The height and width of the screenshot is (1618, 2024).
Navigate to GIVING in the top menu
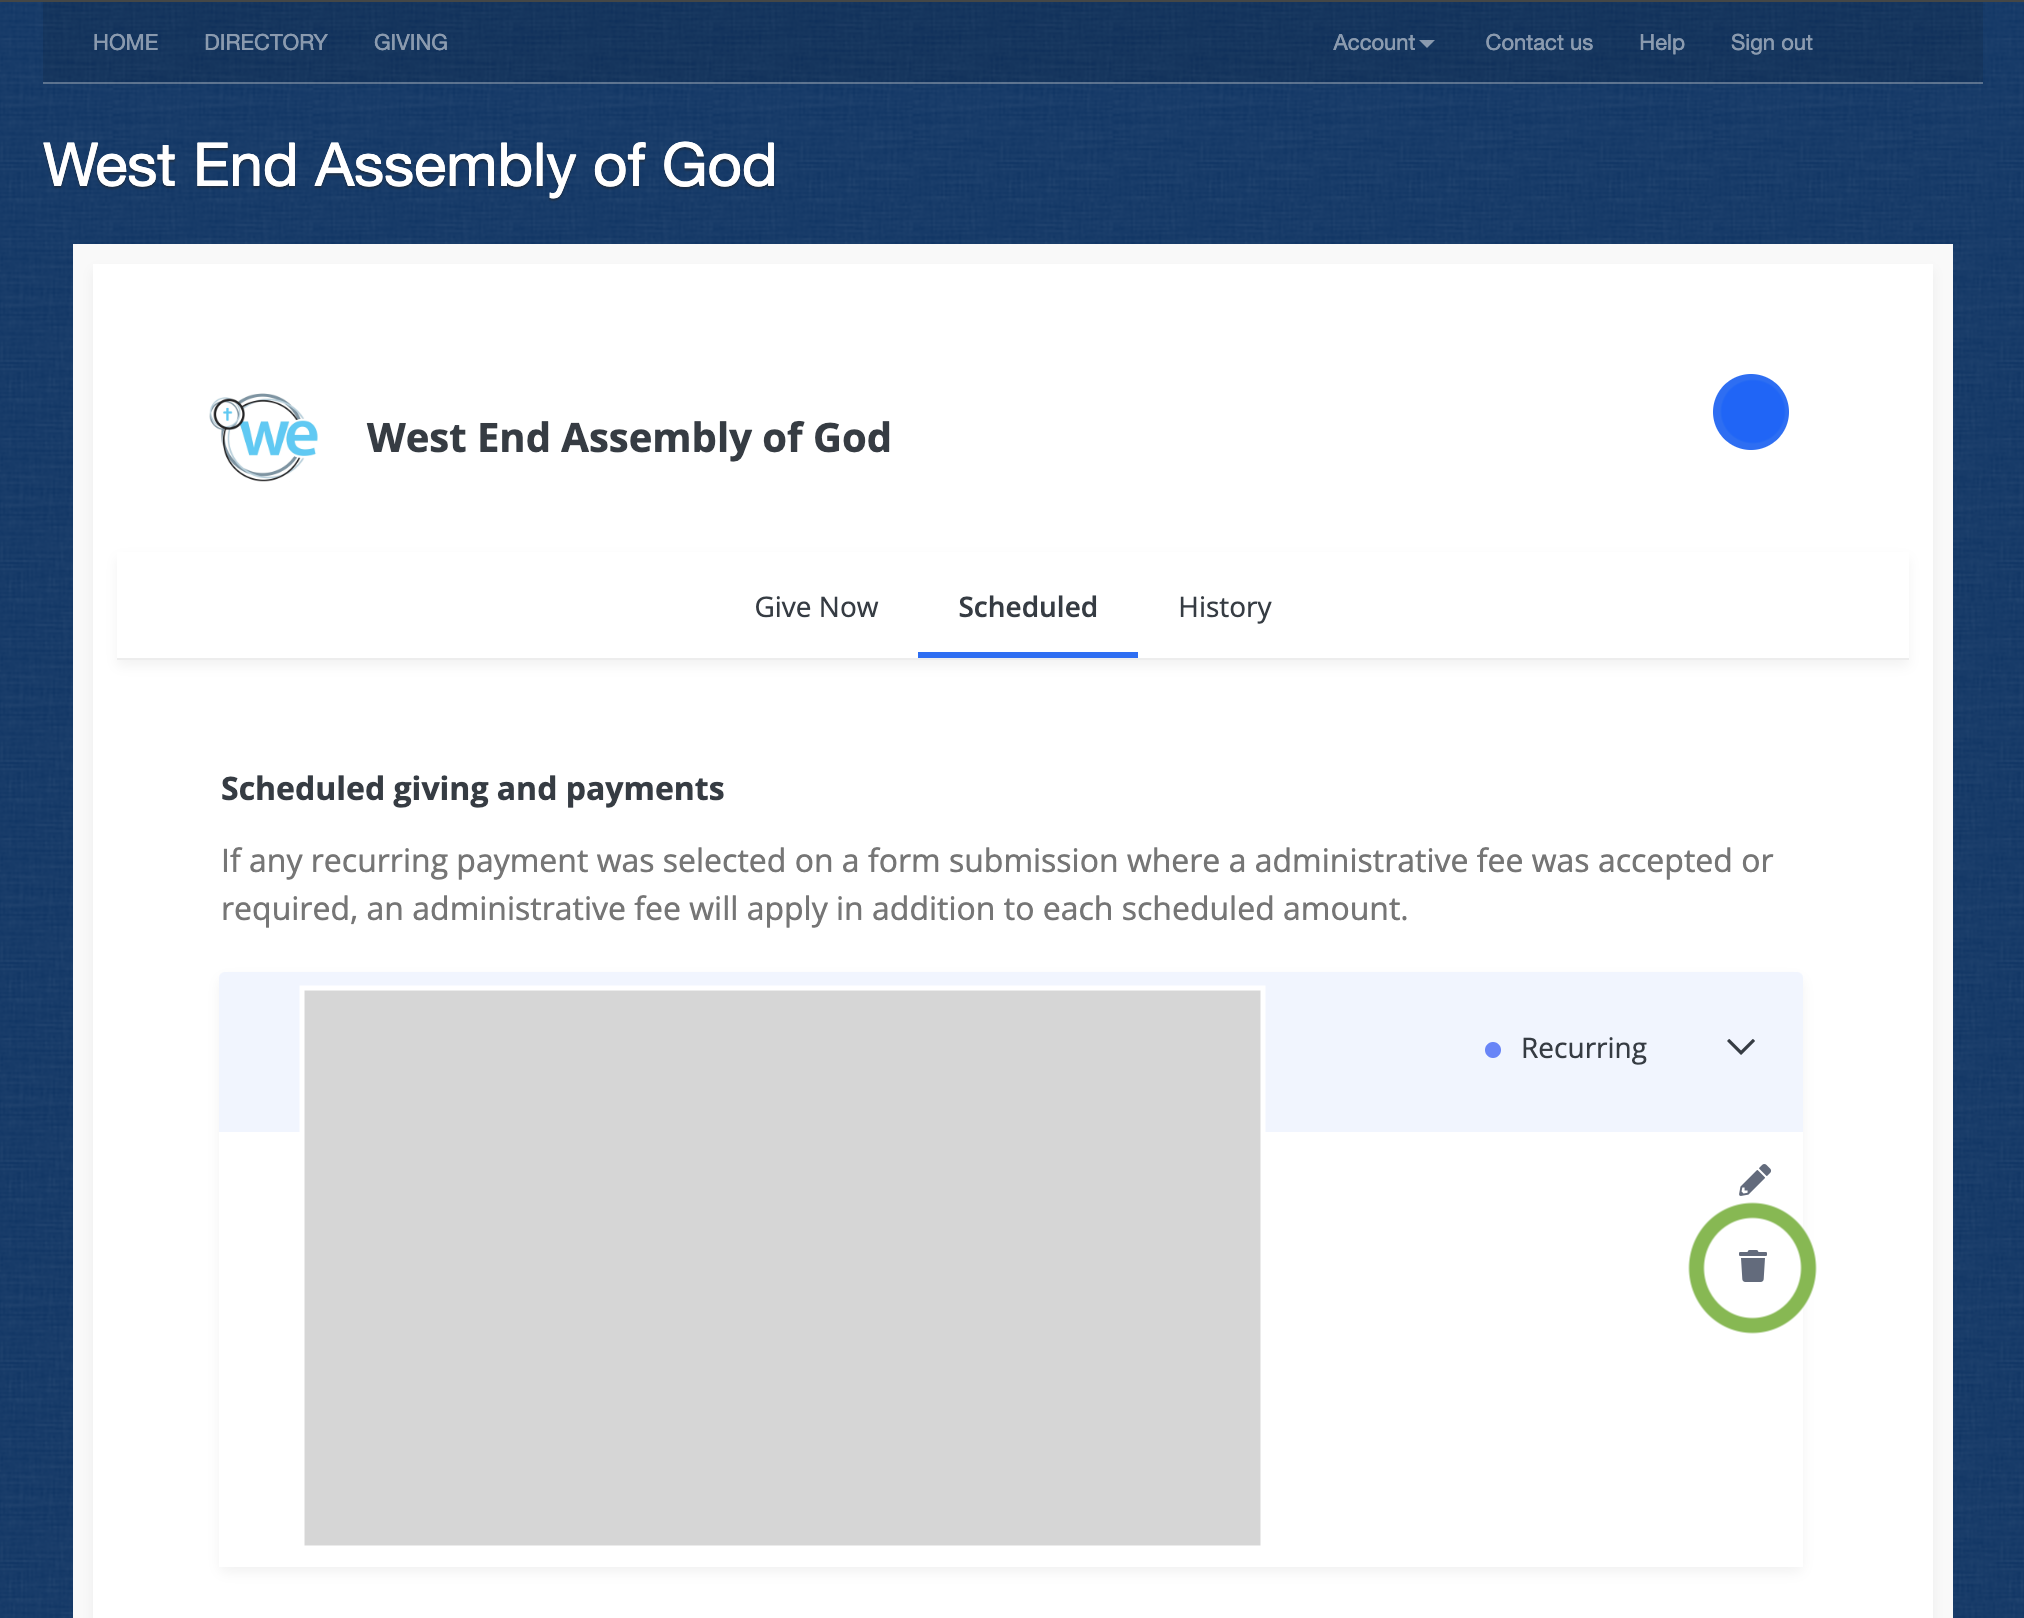(x=410, y=42)
